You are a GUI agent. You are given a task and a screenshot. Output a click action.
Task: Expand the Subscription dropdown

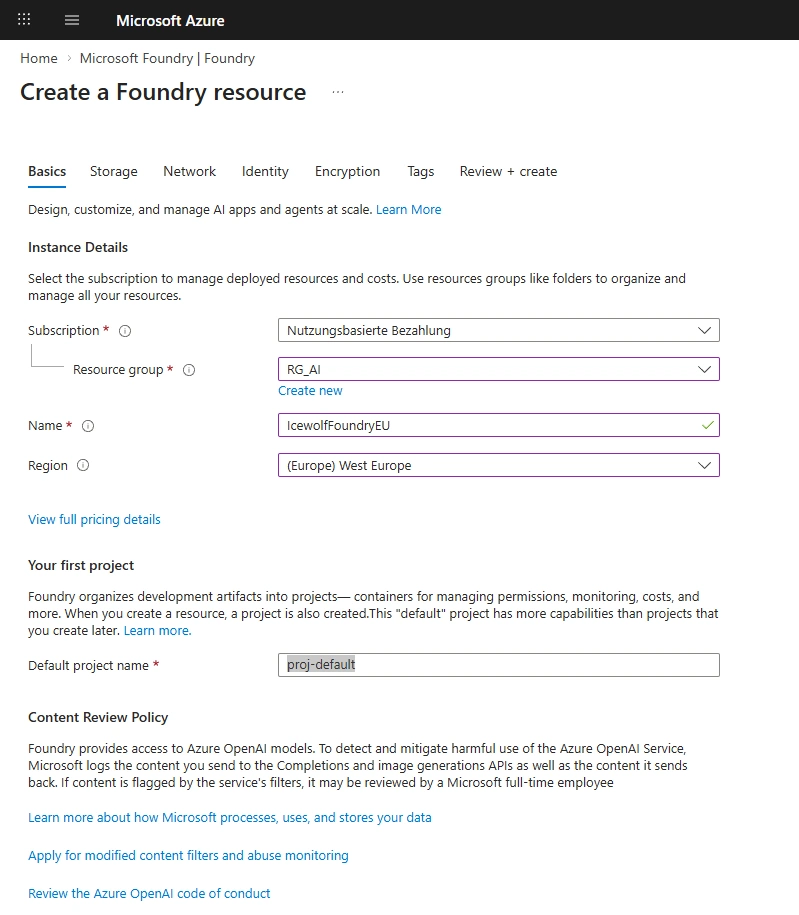point(498,330)
